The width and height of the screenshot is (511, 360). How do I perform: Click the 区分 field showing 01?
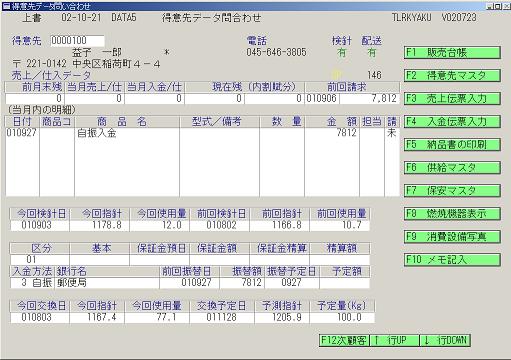pyautogui.click(x=40, y=259)
